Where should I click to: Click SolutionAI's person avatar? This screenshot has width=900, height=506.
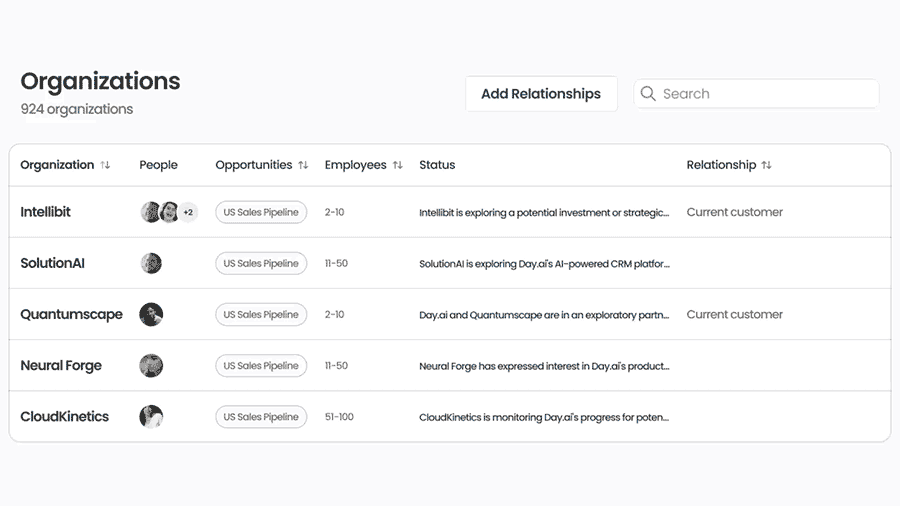tap(151, 263)
